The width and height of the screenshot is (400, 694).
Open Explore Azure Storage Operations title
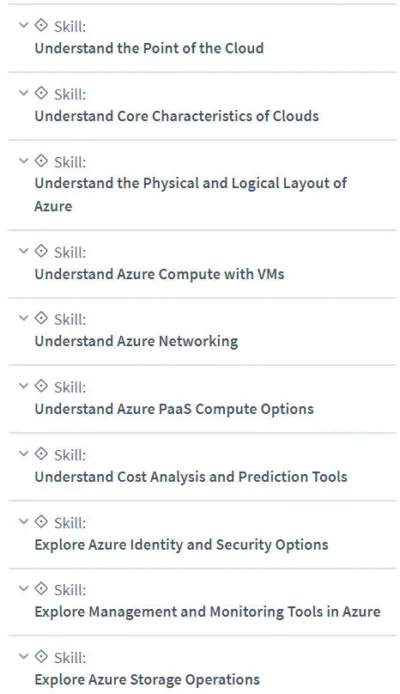147,679
